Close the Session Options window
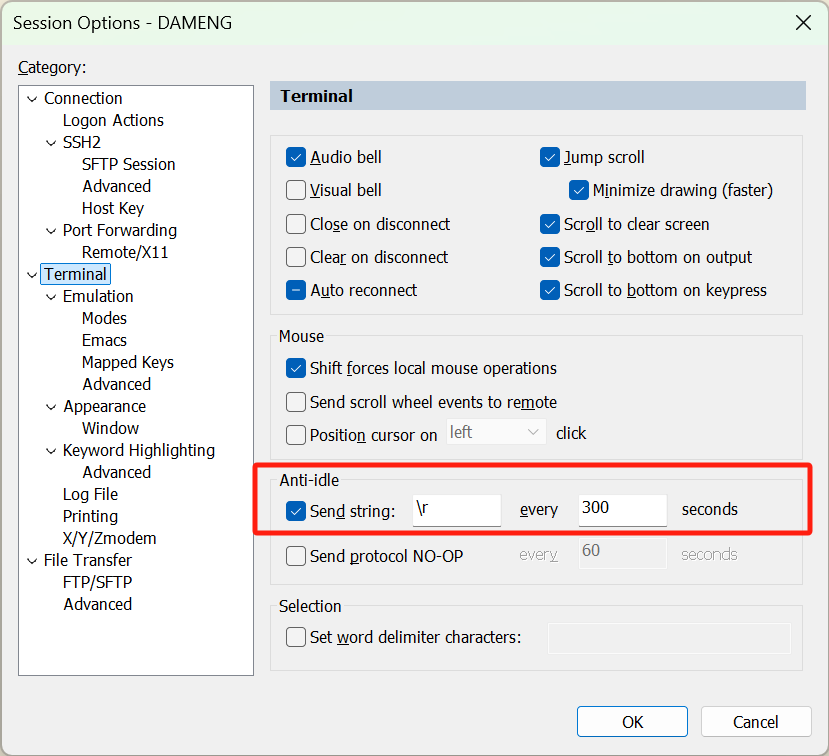The image size is (829, 756). tap(801, 22)
